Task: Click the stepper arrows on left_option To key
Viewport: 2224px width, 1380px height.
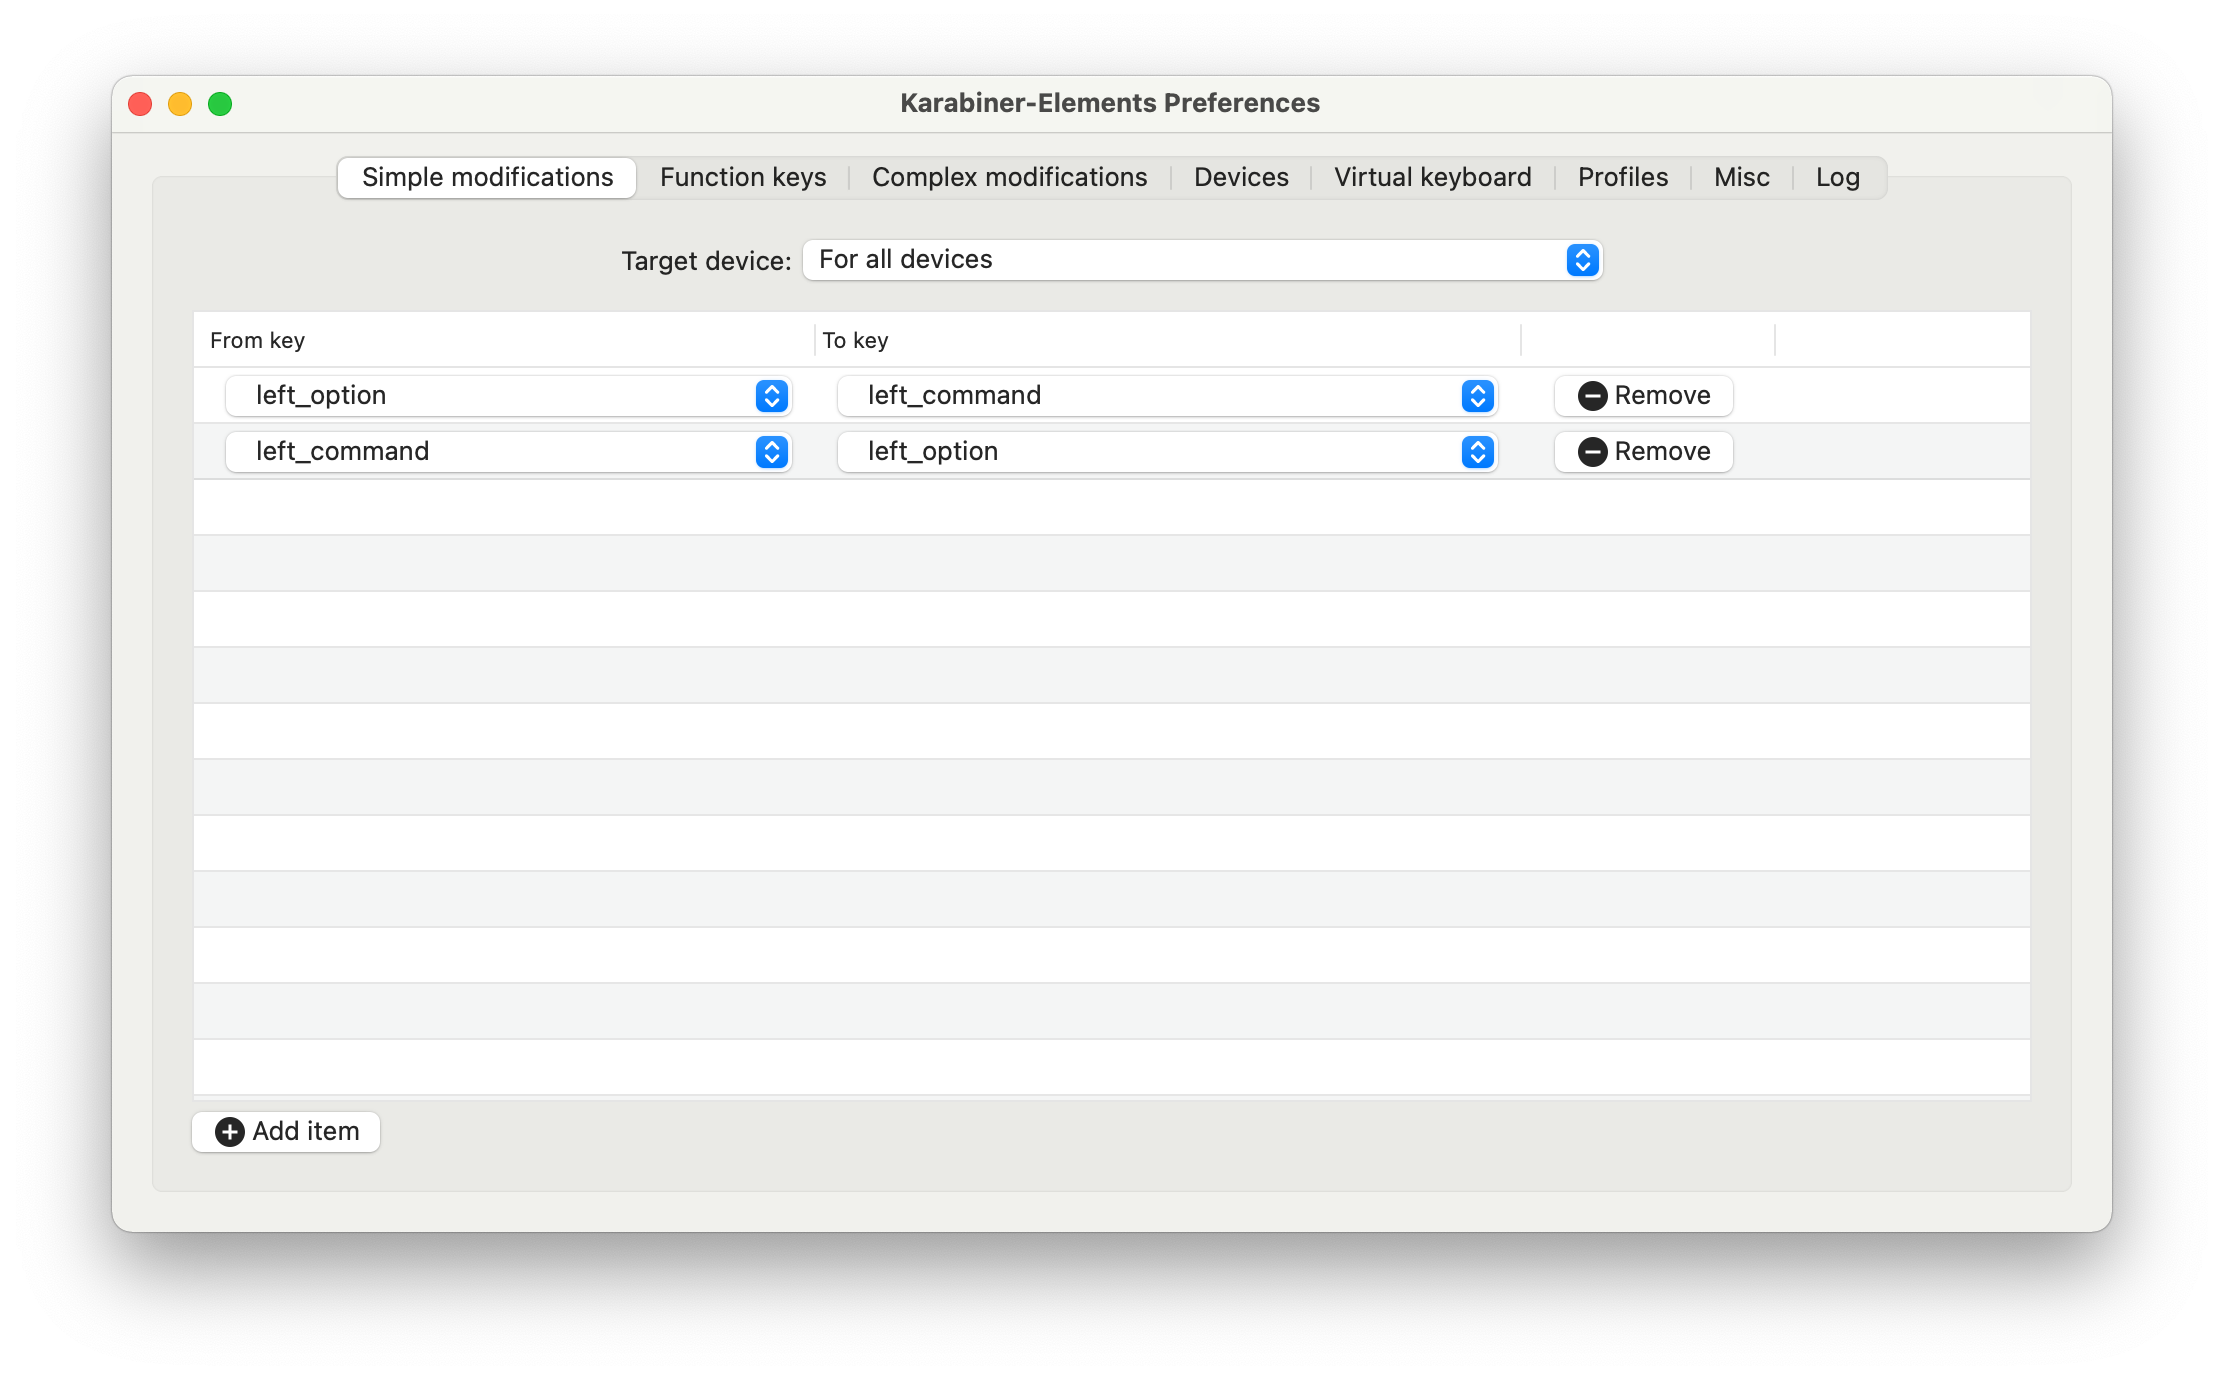Action: click(x=1477, y=452)
